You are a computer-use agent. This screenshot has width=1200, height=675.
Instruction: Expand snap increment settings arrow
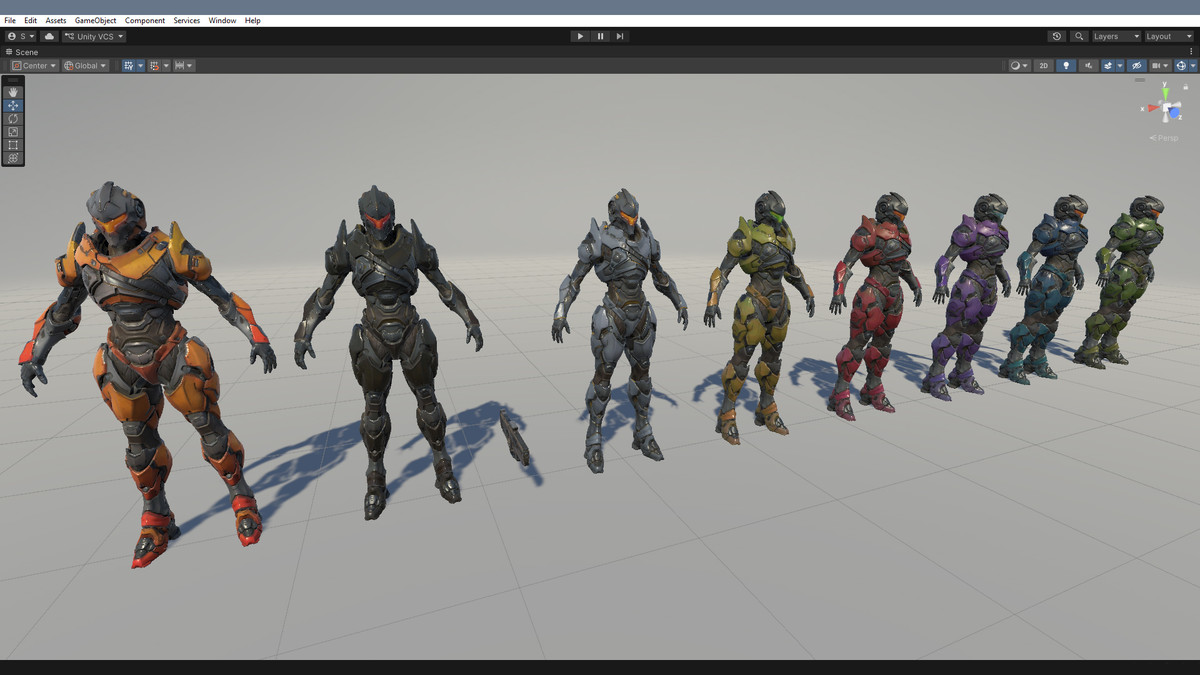190,66
